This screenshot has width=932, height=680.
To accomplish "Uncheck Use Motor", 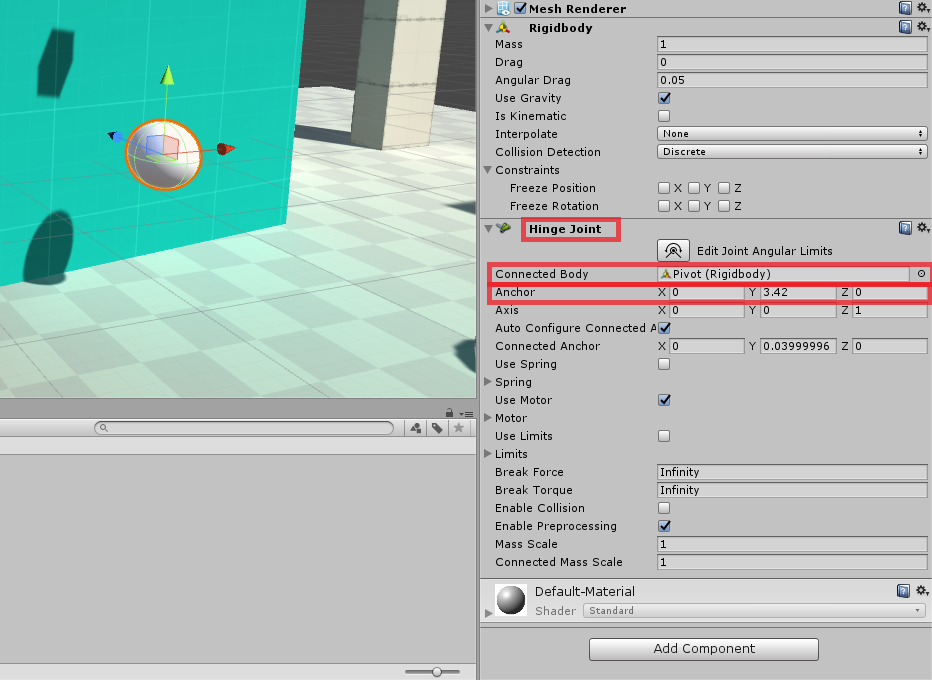I will (664, 400).
